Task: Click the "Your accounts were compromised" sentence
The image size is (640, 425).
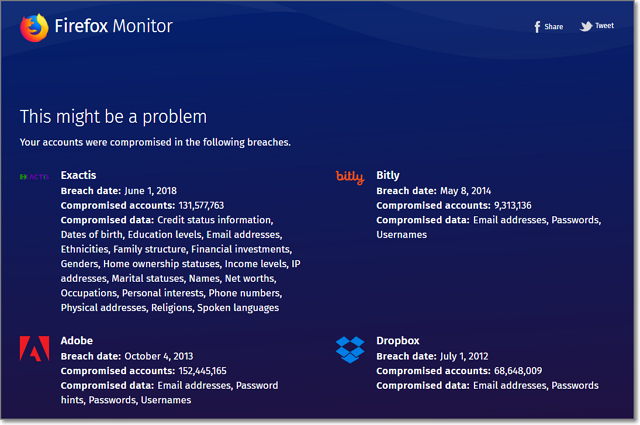Action: tap(155, 142)
